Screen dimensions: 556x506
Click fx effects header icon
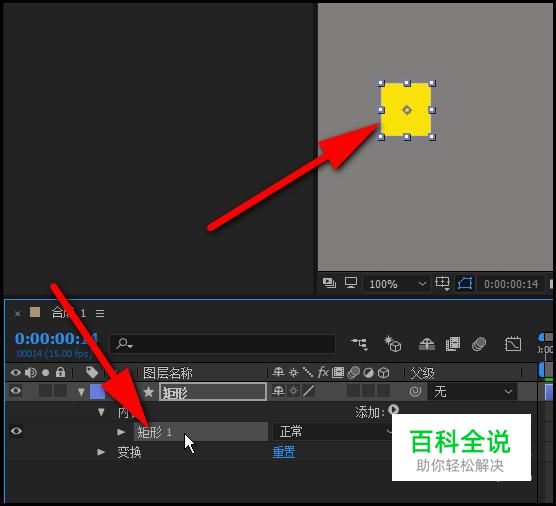[323, 372]
